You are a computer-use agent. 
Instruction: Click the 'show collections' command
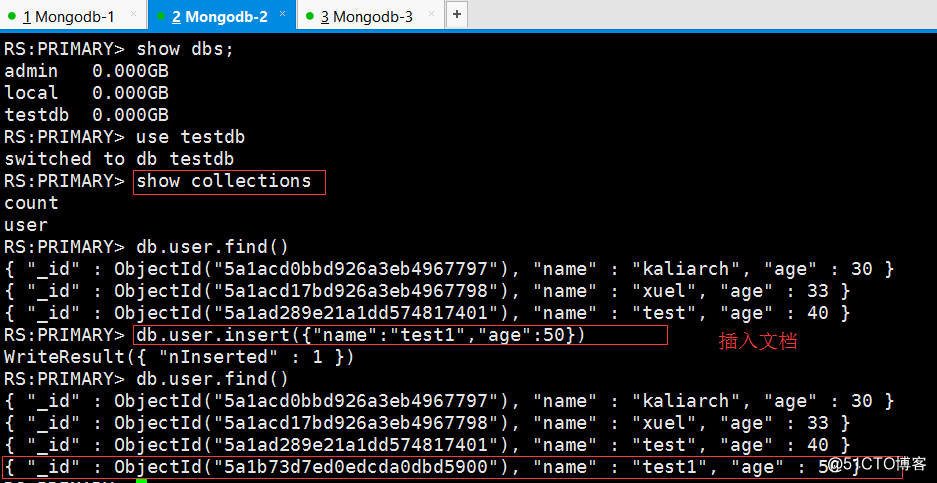click(224, 181)
